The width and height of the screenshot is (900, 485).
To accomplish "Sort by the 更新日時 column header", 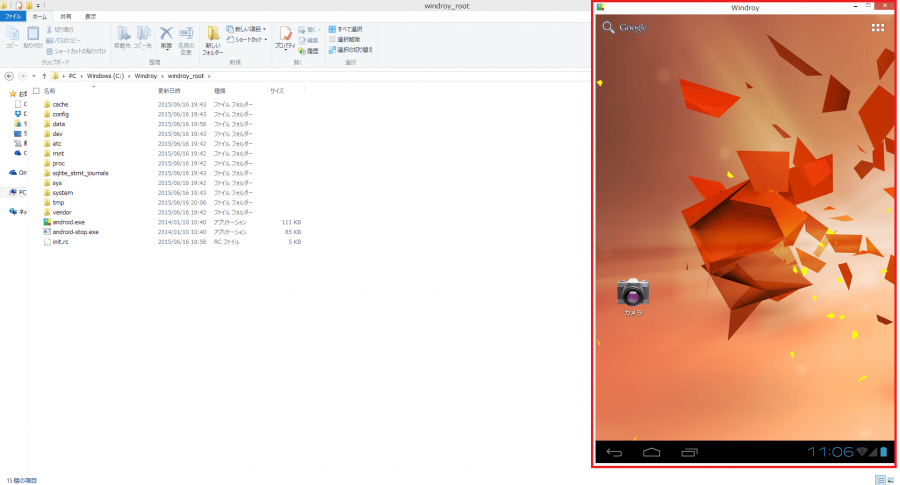I will [169, 91].
